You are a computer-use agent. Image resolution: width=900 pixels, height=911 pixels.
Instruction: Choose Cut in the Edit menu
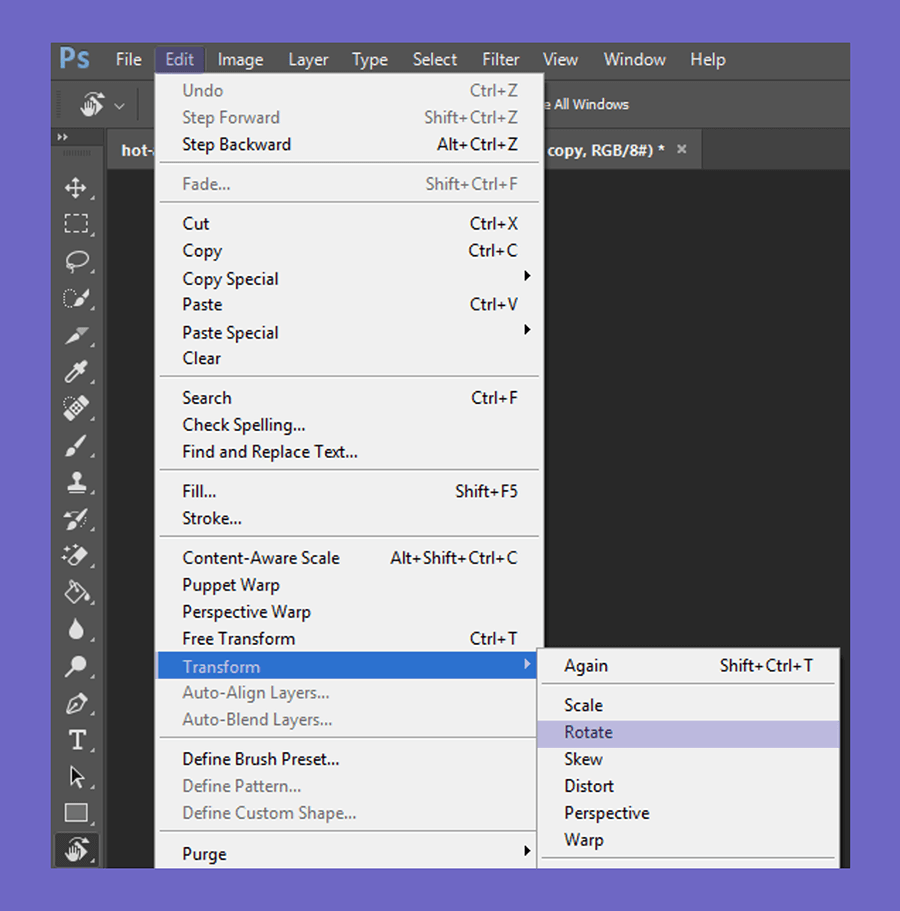(349, 224)
